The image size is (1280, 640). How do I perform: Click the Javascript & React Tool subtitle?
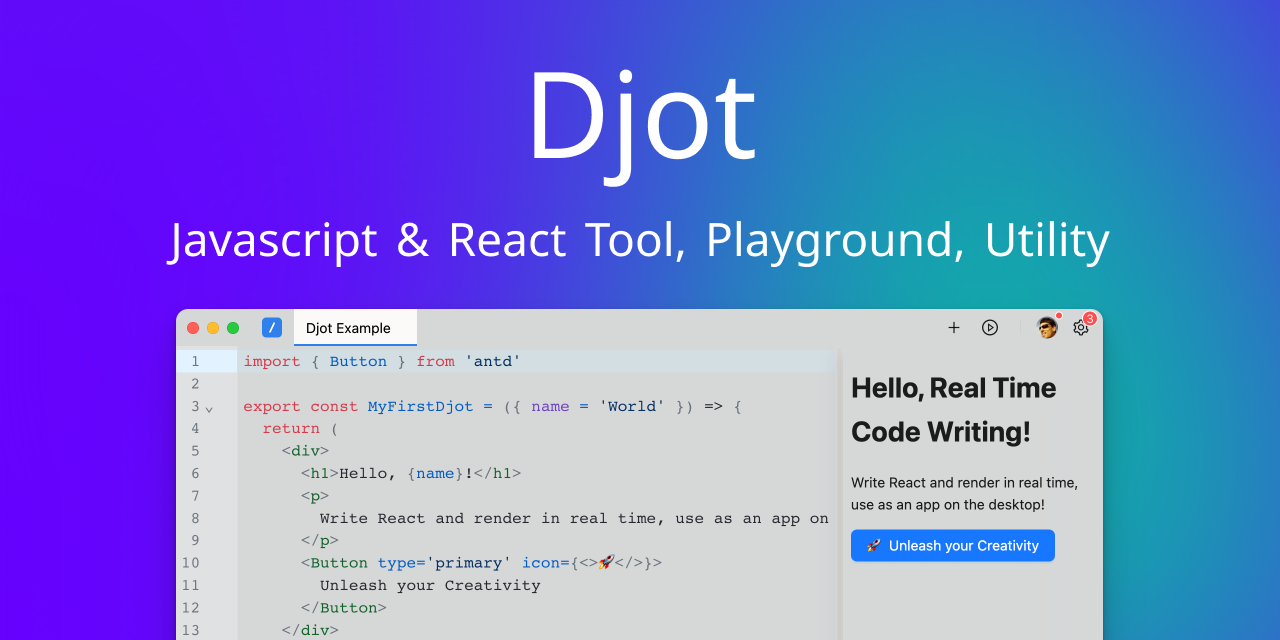coord(640,241)
